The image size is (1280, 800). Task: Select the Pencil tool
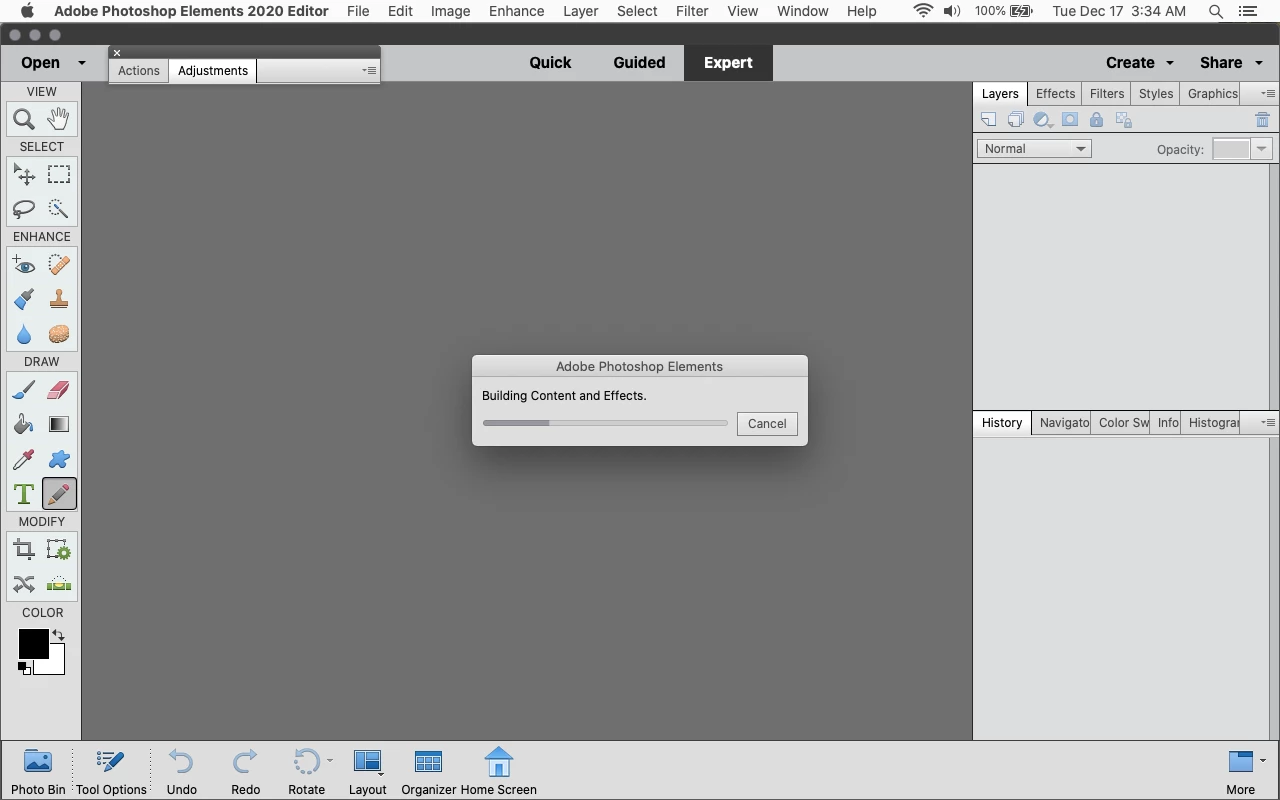59,494
